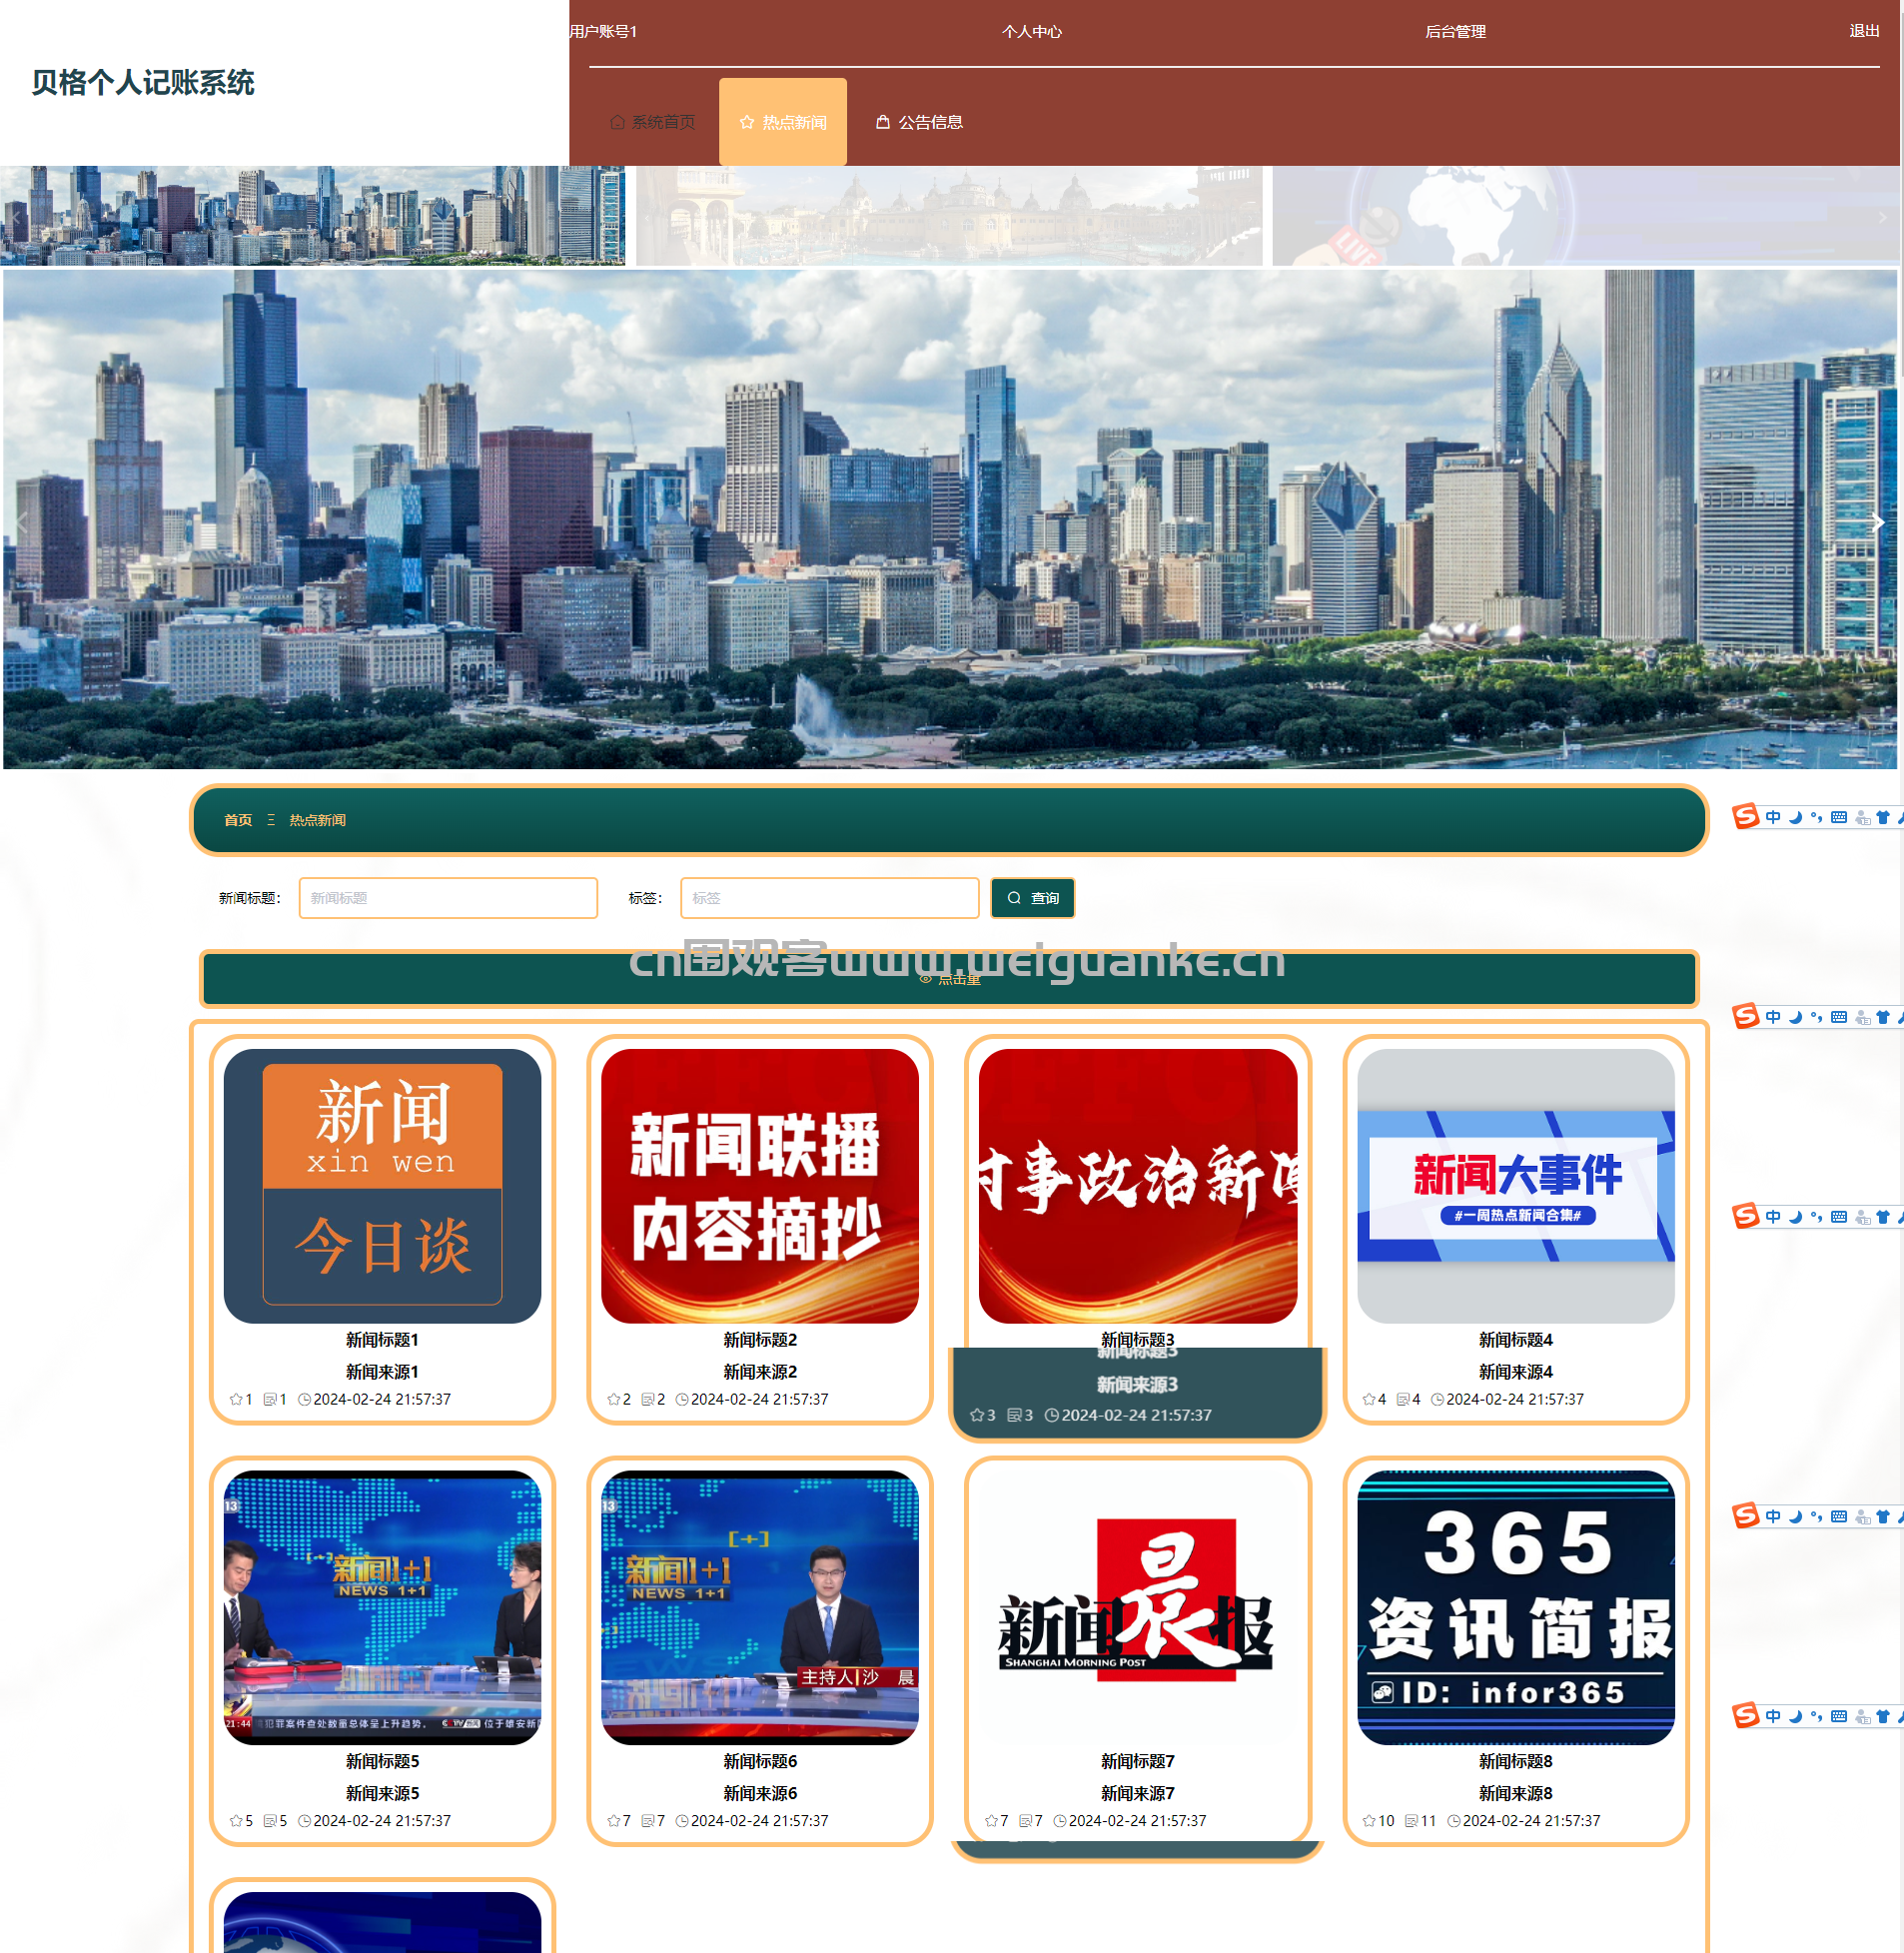
Task: Click the comment icon on 新闻标题6 card
Action: (648, 1822)
